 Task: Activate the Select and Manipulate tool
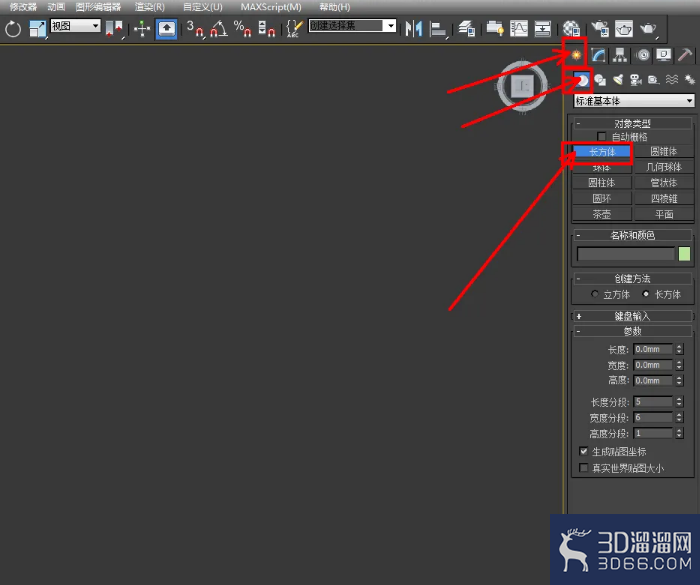tap(142, 29)
